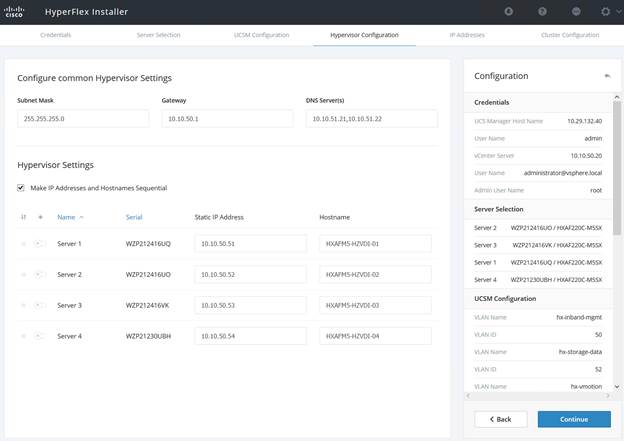Click the horizontal scrollbar's left arrow in Configuration
The image size is (624, 441).
coord(468,396)
